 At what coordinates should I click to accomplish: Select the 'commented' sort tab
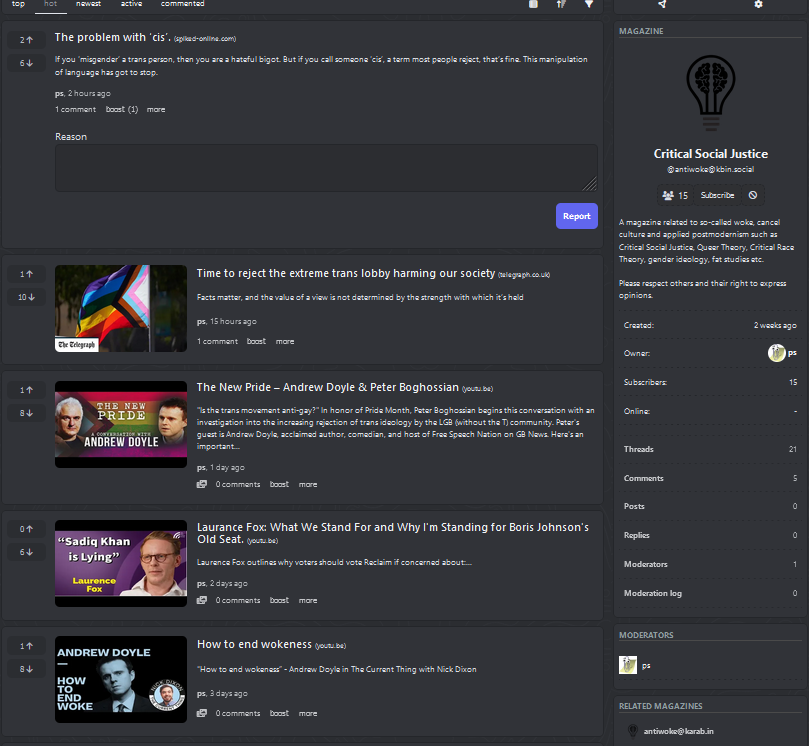(x=182, y=4)
